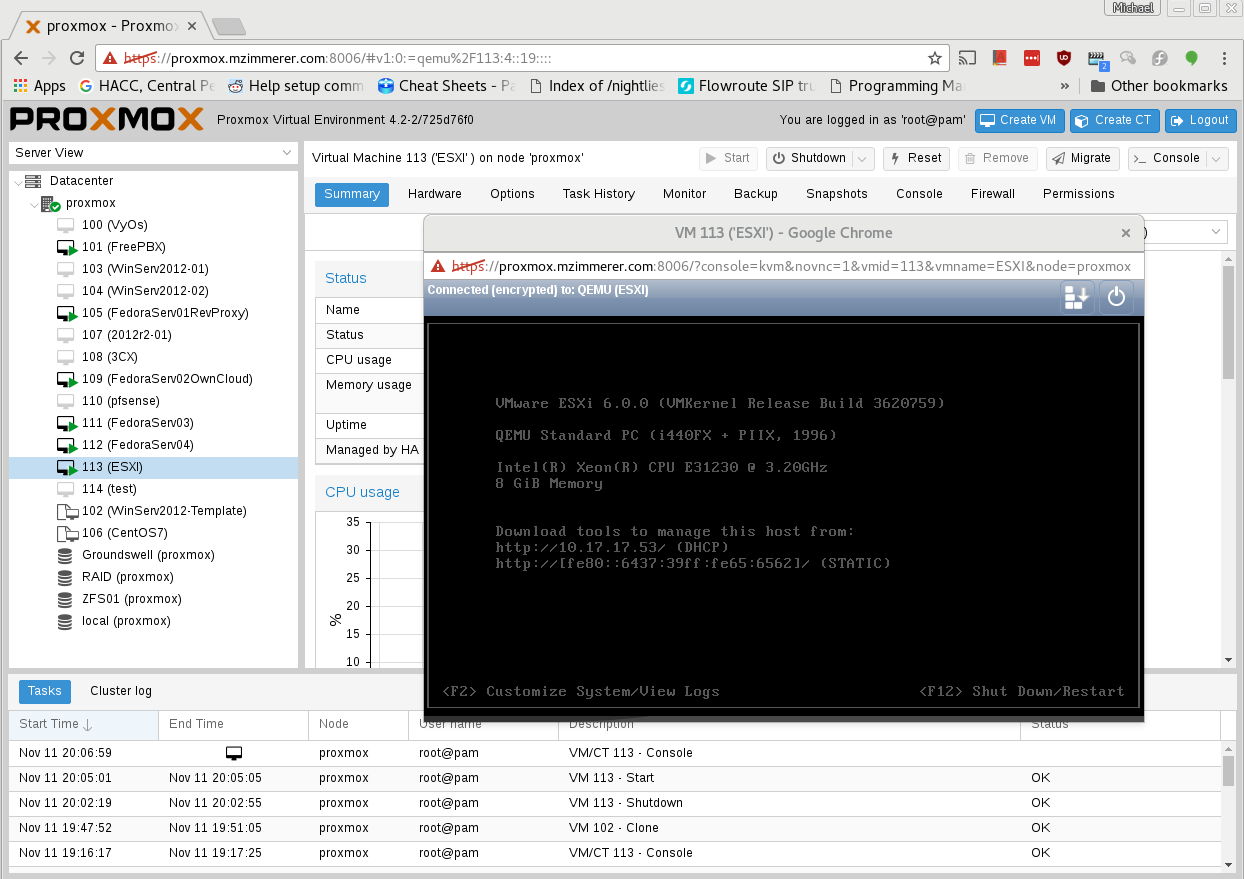This screenshot has width=1244, height=879.
Task: Click the new tab button in Chrome
Action: click(x=229, y=26)
